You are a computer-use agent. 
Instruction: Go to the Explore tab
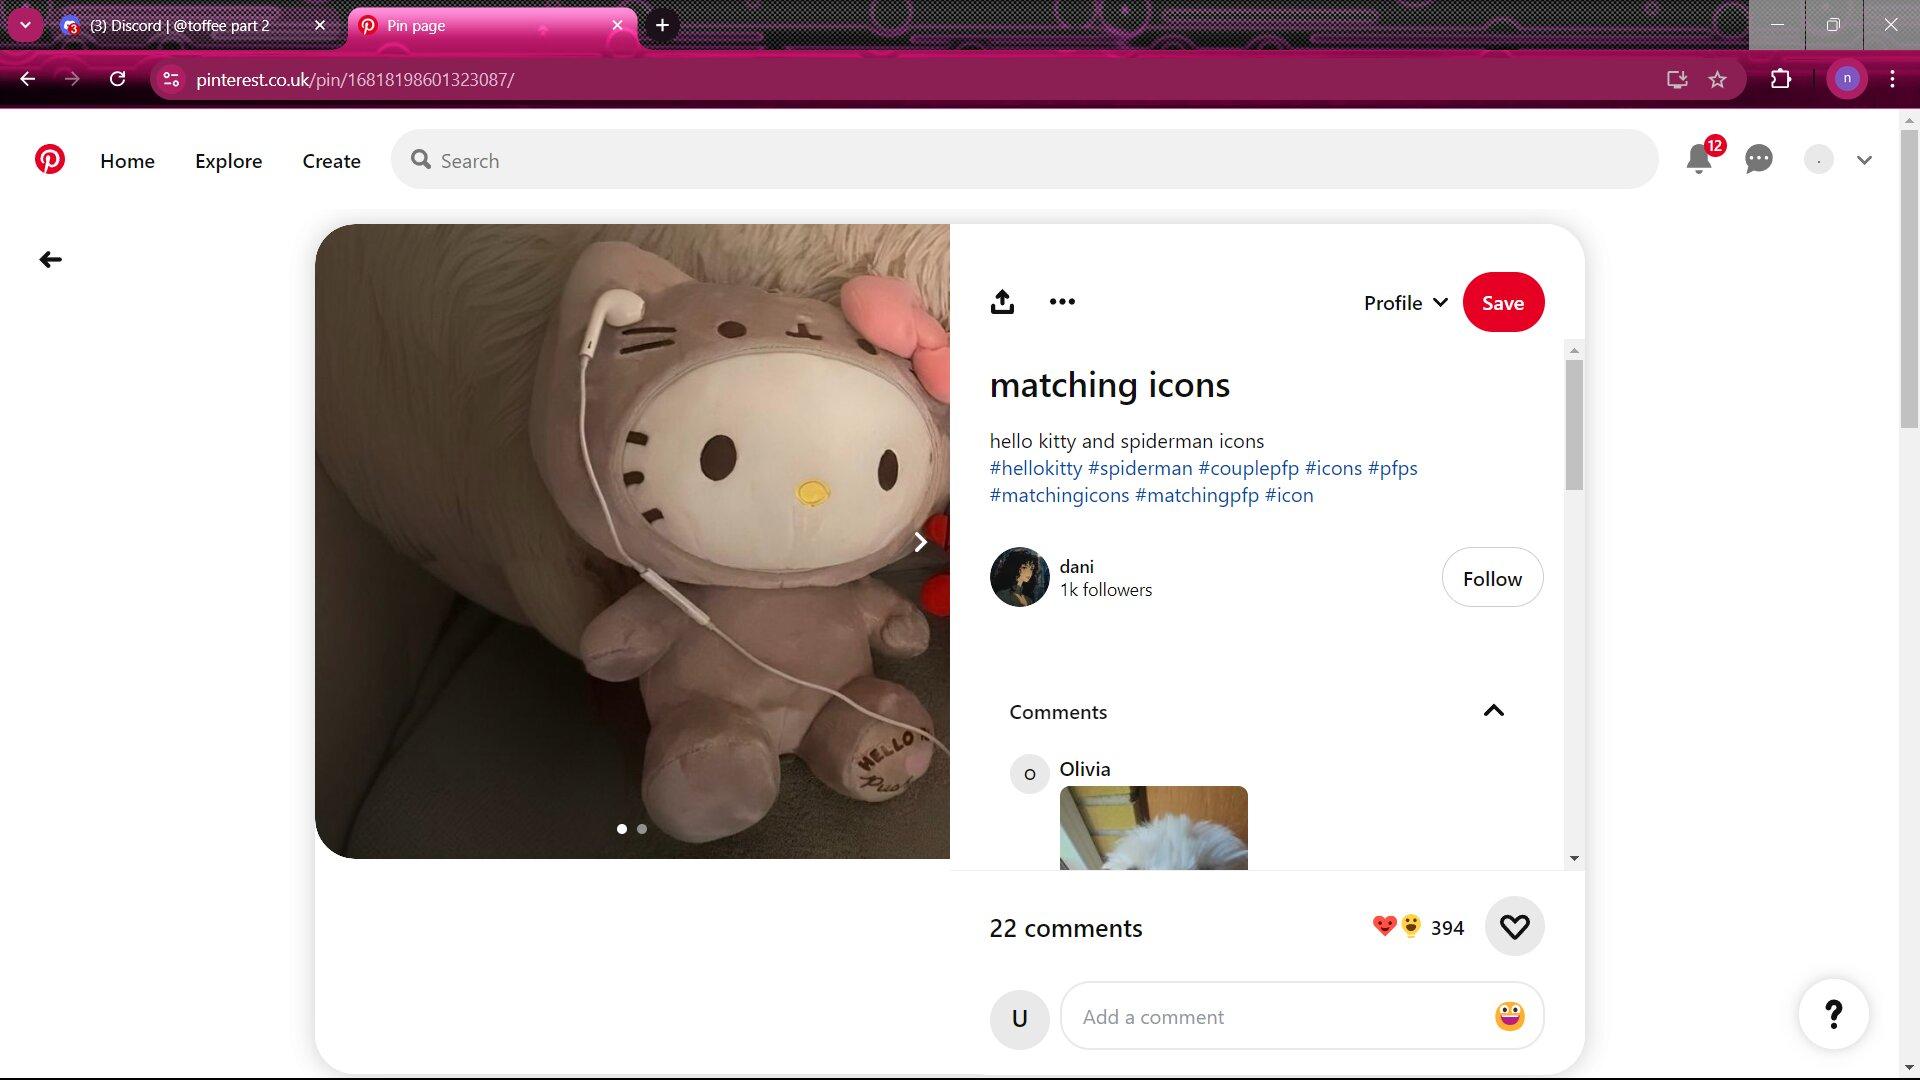coord(228,161)
